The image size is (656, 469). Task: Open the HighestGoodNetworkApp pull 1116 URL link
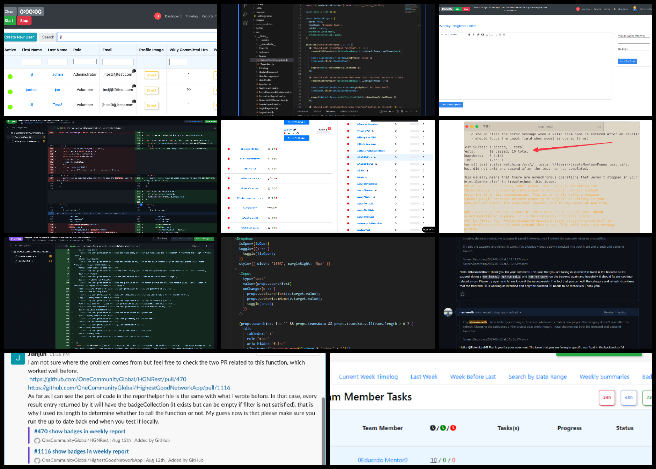pyautogui.click(x=129, y=387)
